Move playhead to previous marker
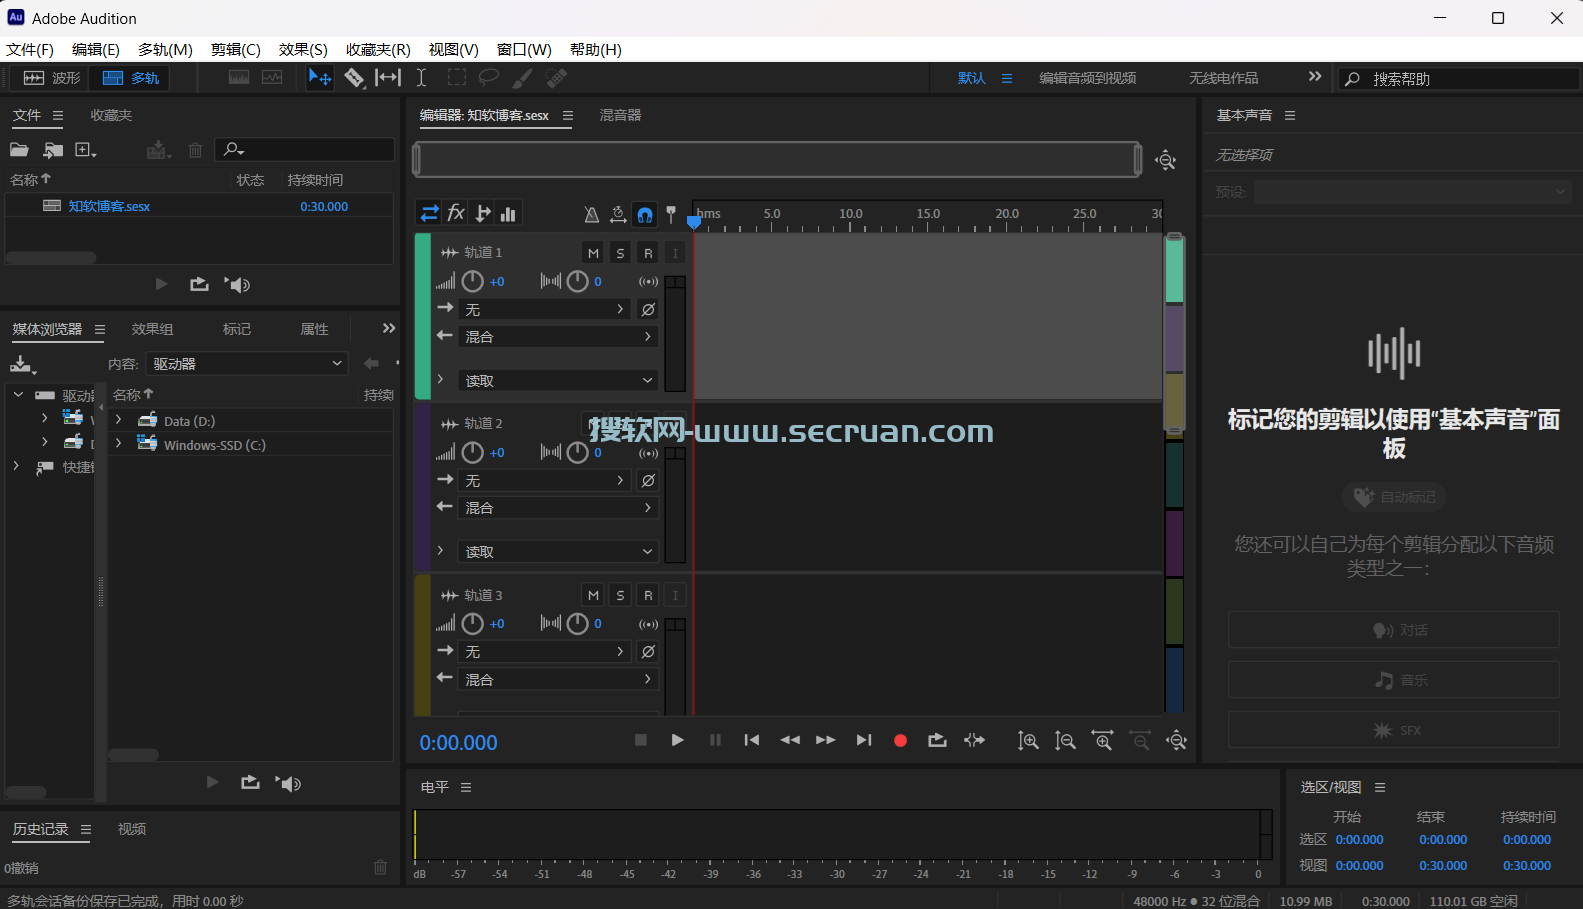 (752, 740)
